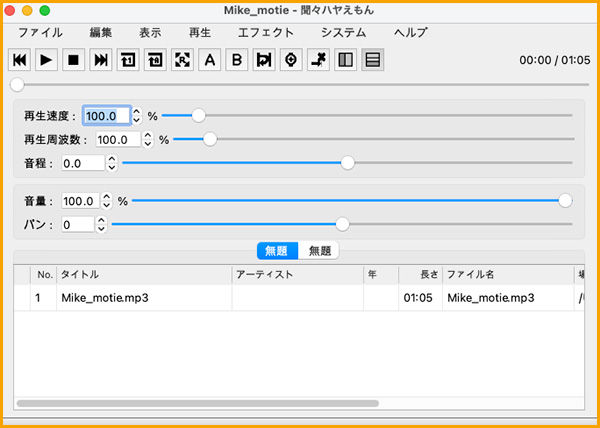The height and width of the screenshot is (428, 600).
Task: Set the AB loop point A button
Action: click(x=209, y=60)
